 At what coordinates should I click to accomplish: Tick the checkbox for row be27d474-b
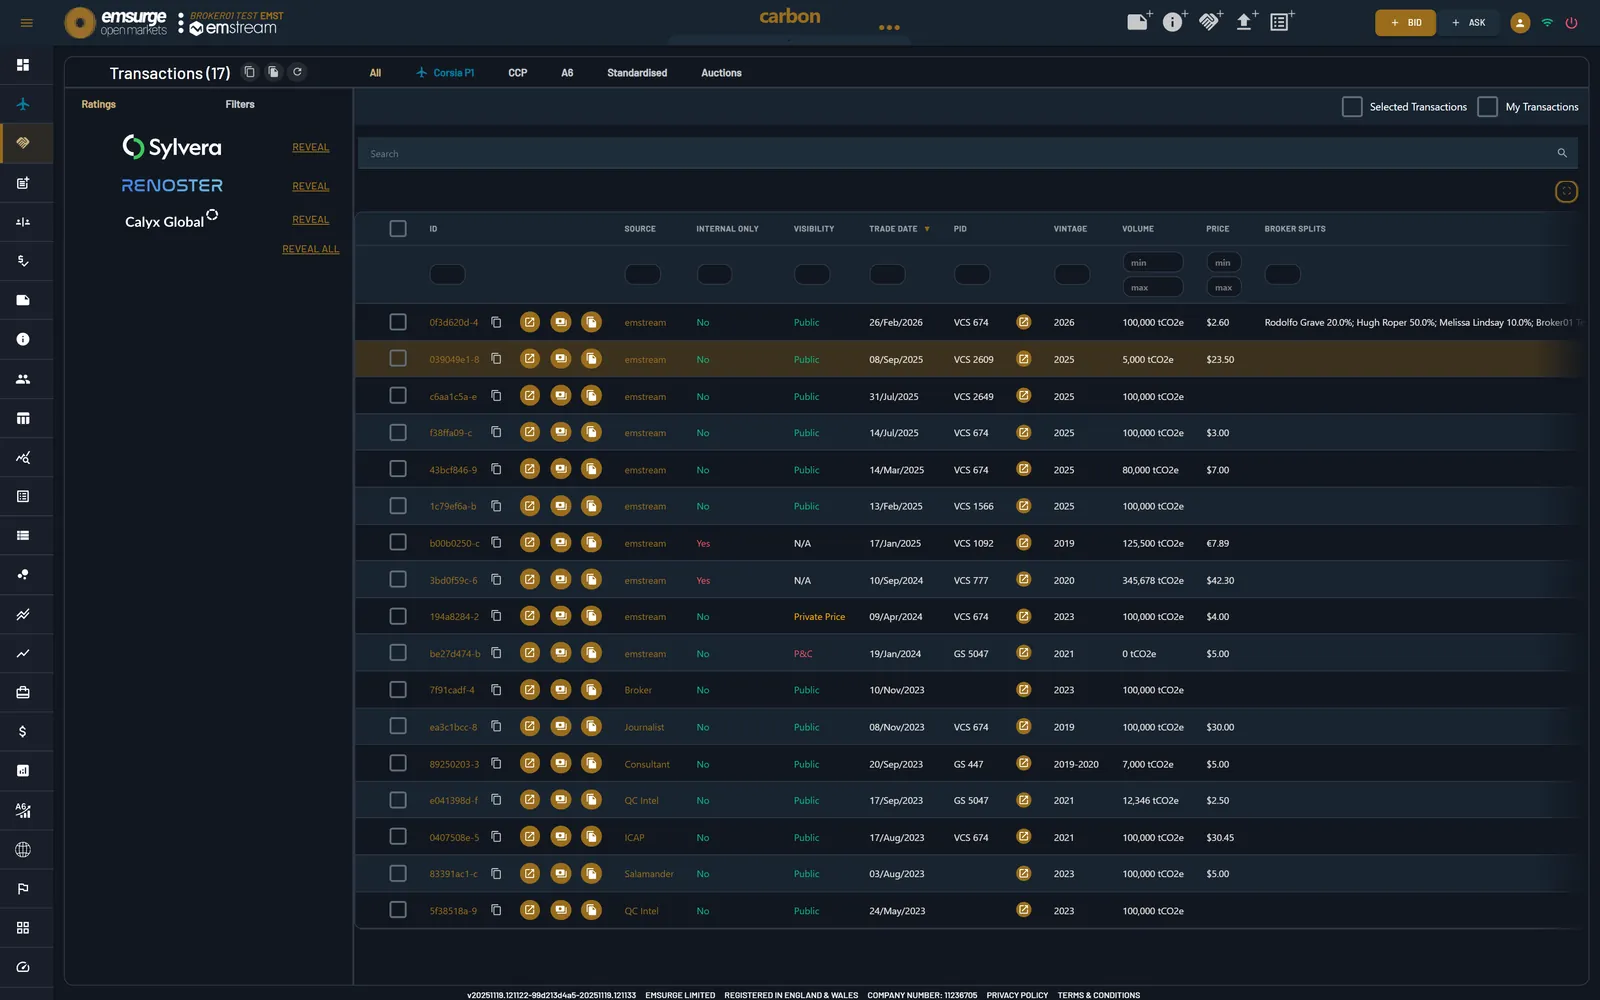[398, 653]
